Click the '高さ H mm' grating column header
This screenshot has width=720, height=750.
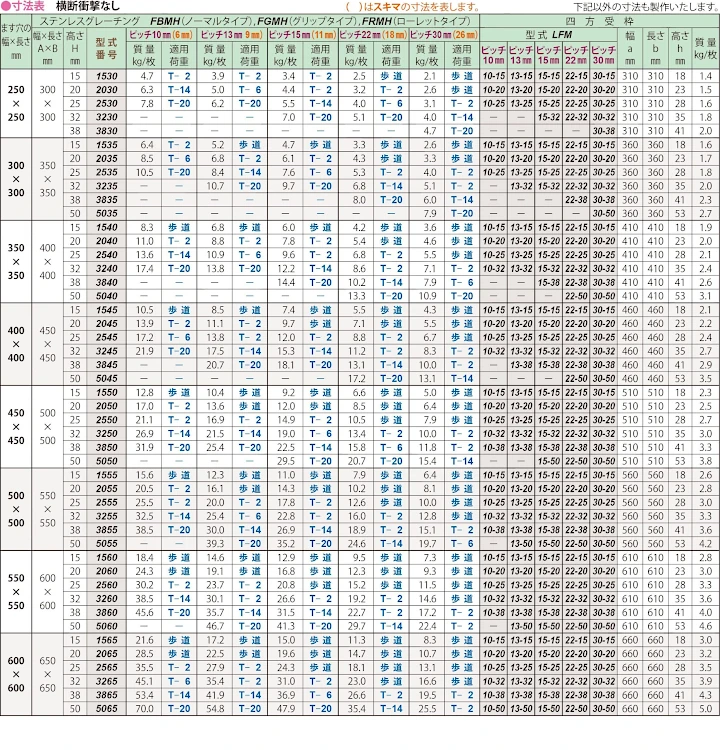point(75,49)
